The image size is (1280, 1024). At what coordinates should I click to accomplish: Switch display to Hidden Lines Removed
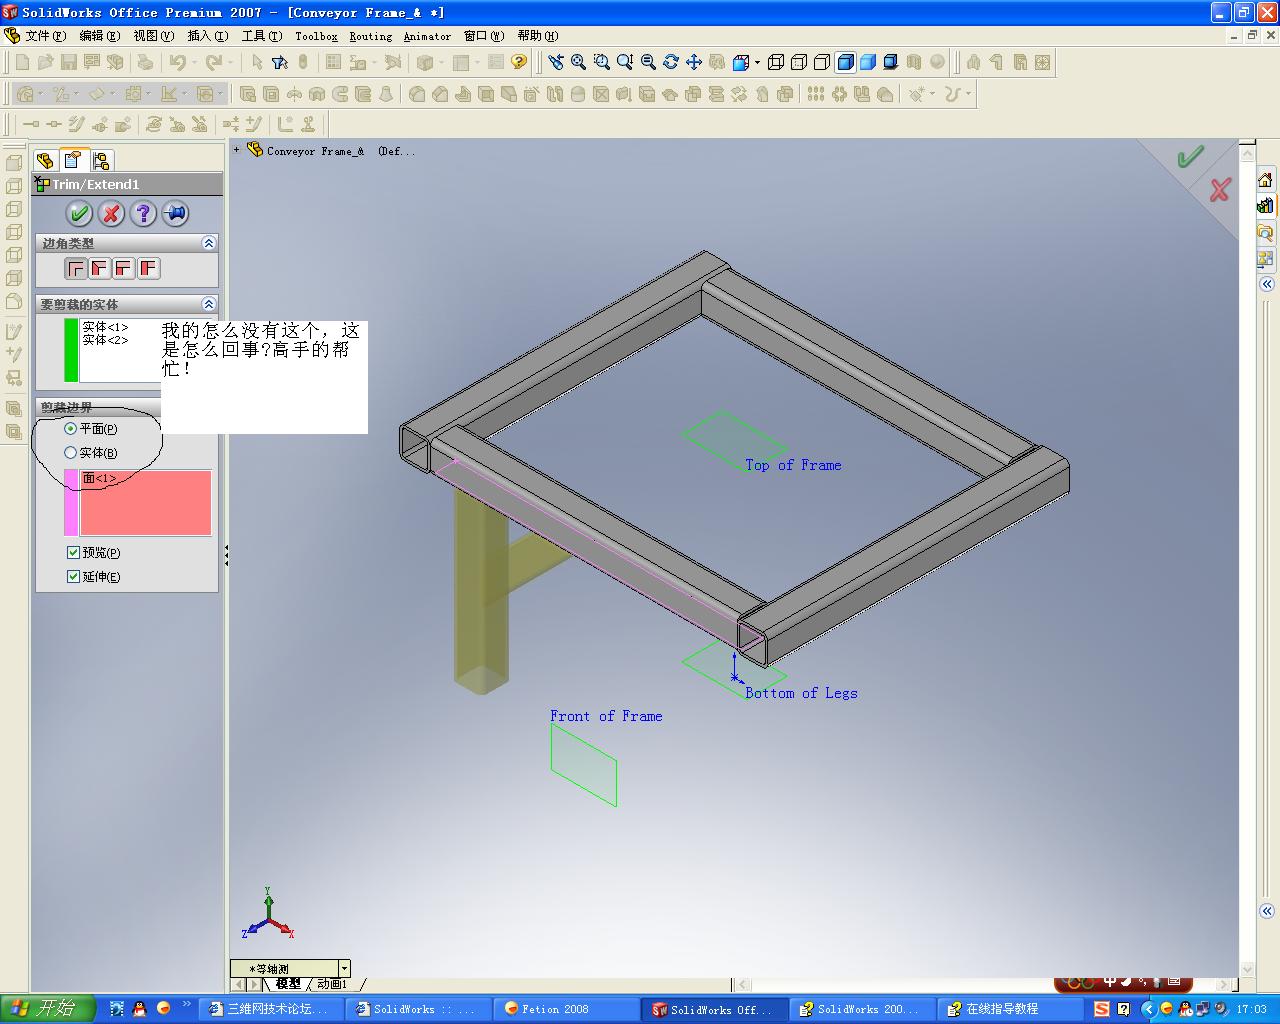[822, 63]
